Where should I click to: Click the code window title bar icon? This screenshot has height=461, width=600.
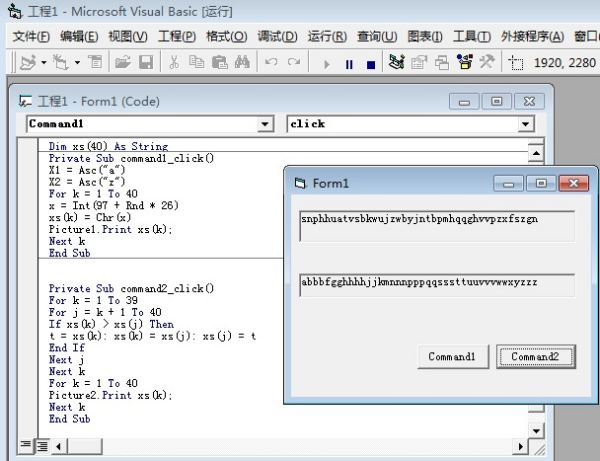point(26,101)
